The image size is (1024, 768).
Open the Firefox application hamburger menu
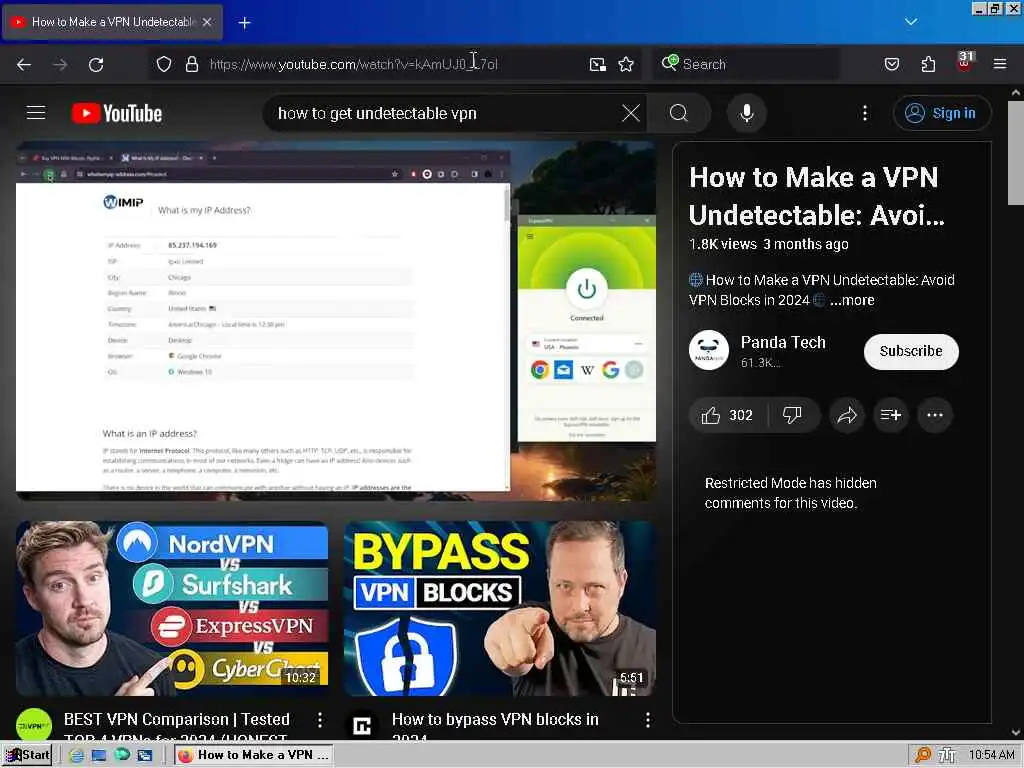coord(1000,64)
